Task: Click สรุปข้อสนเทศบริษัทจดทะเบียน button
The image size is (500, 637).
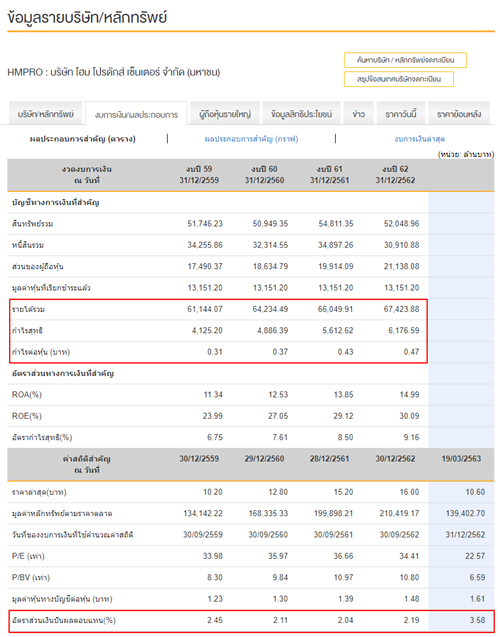Action: pyautogui.click(x=398, y=79)
